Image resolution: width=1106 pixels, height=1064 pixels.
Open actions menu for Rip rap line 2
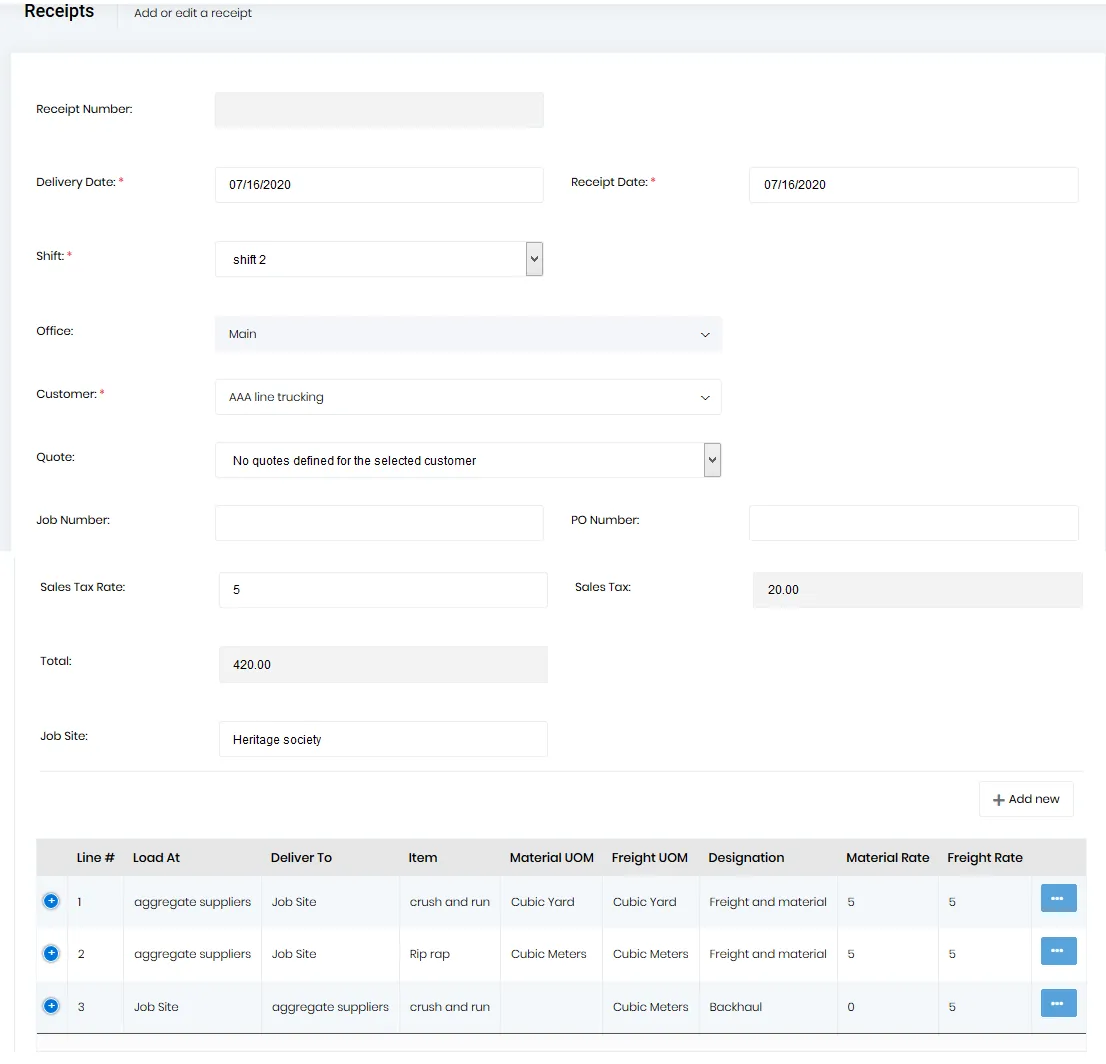coord(1058,951)
